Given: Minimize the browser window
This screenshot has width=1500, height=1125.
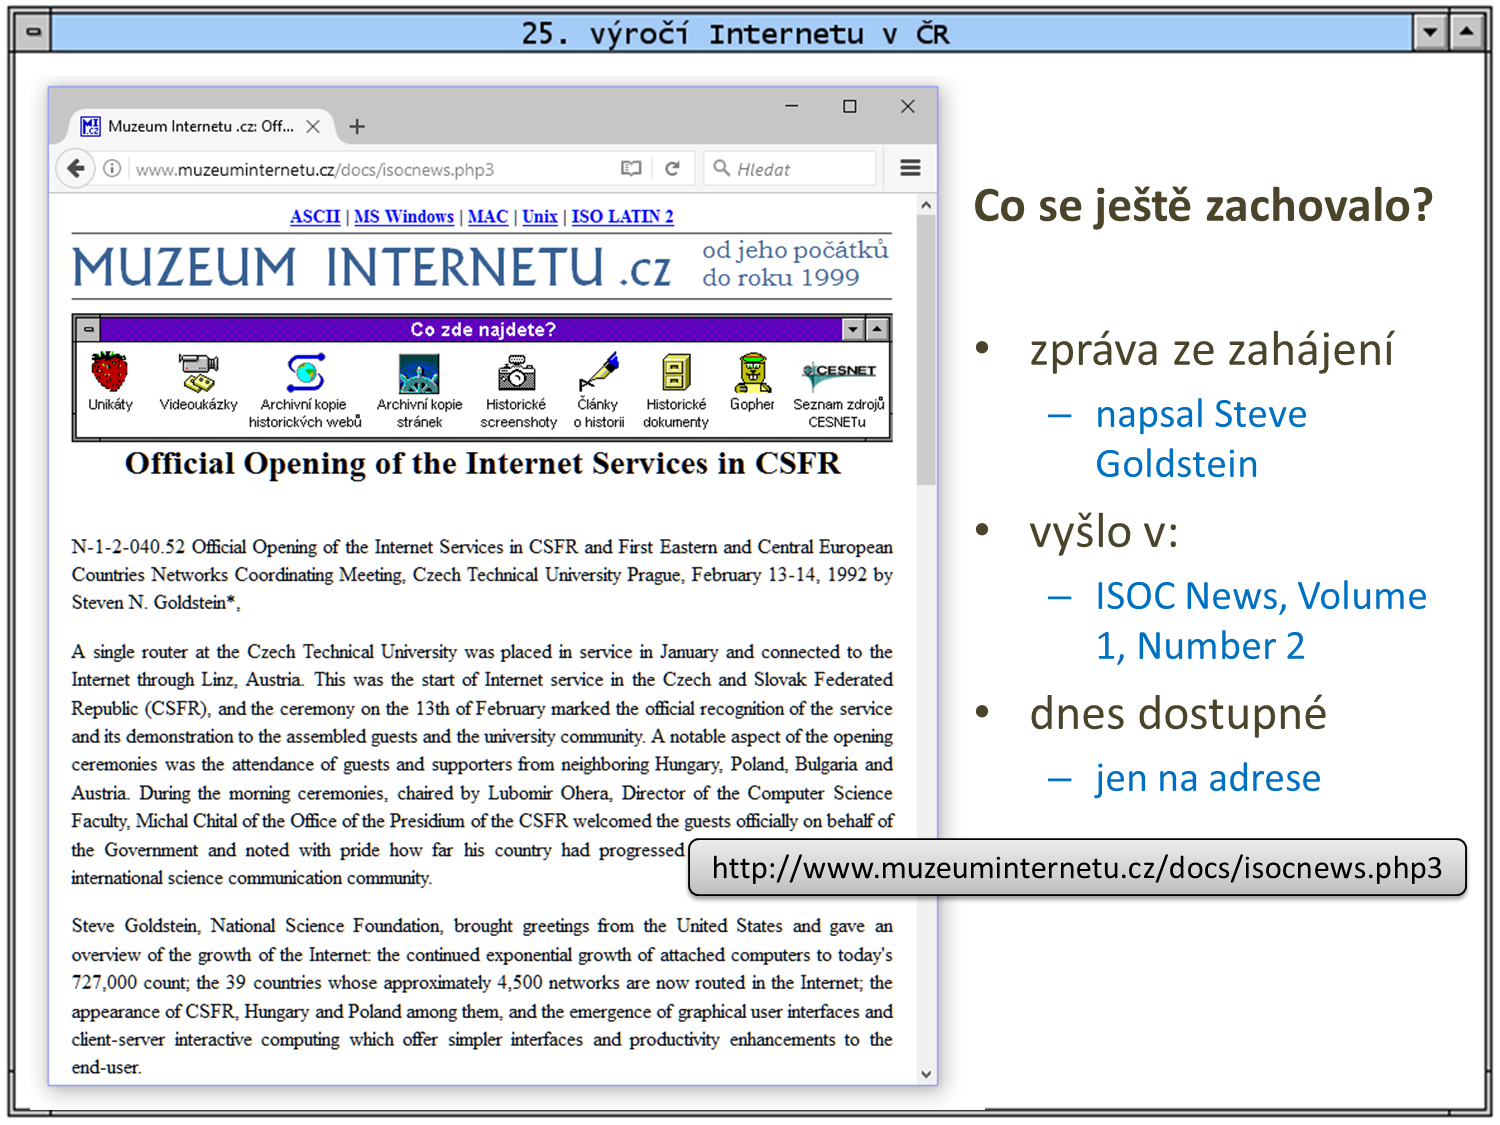Looking at the screenshot, I should [791, 106].
